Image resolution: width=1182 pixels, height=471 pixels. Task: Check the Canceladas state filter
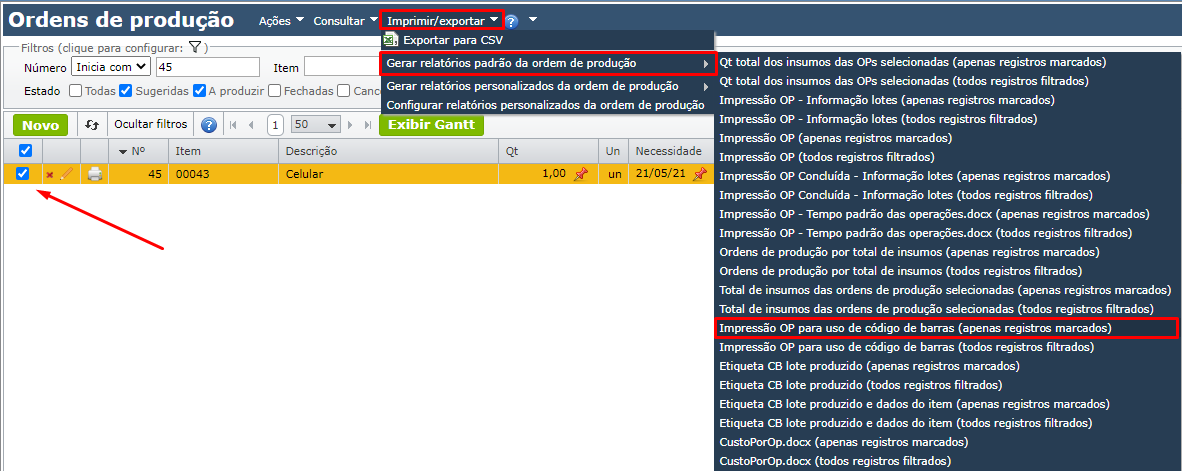coord(344,91)
